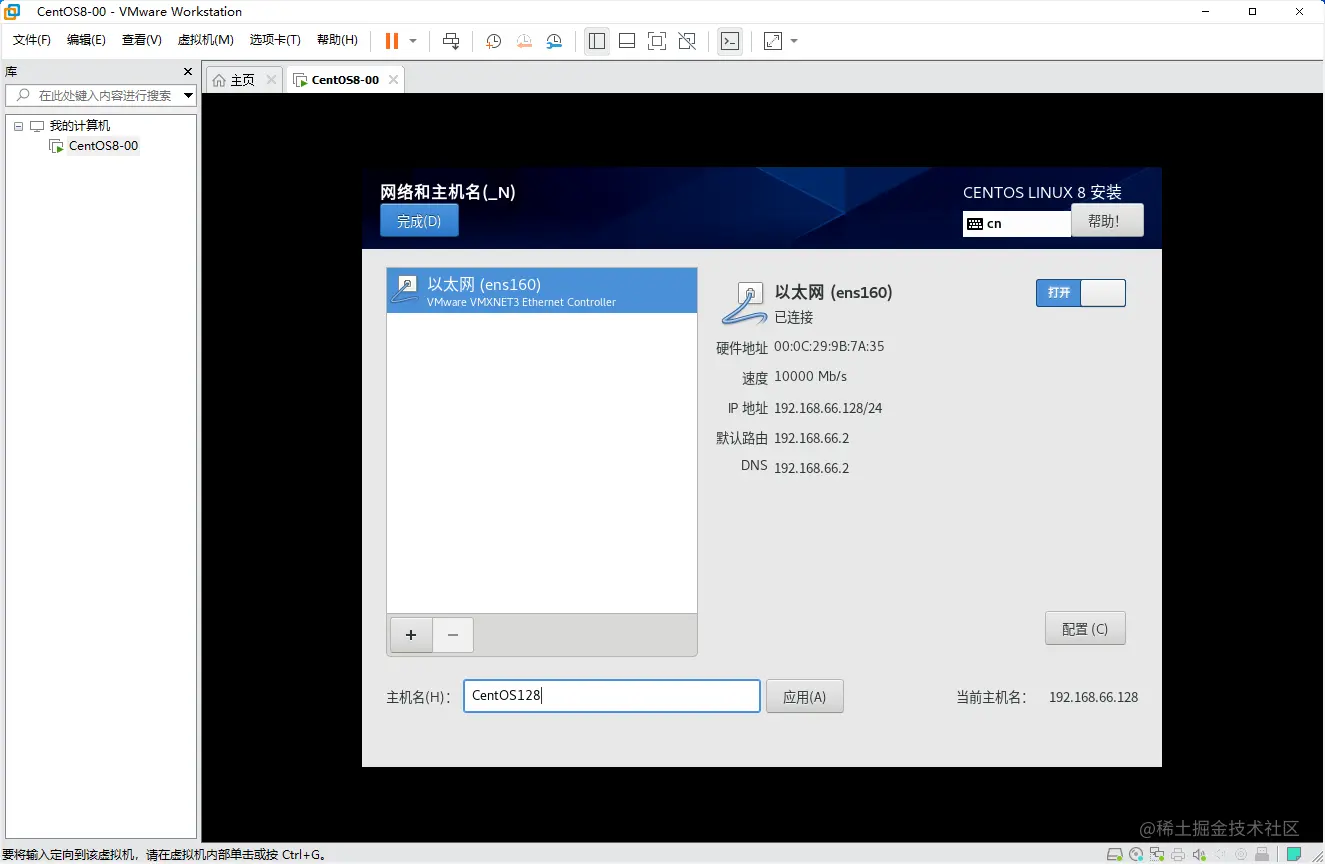Revert the VM to its snapshot
This screenshot has width=1325, height=864.
coord(524,41)
